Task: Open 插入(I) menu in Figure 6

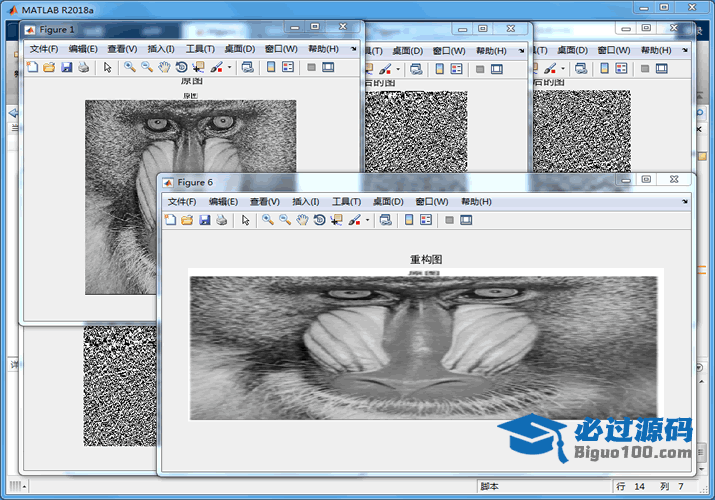Action: click(306, 201)
